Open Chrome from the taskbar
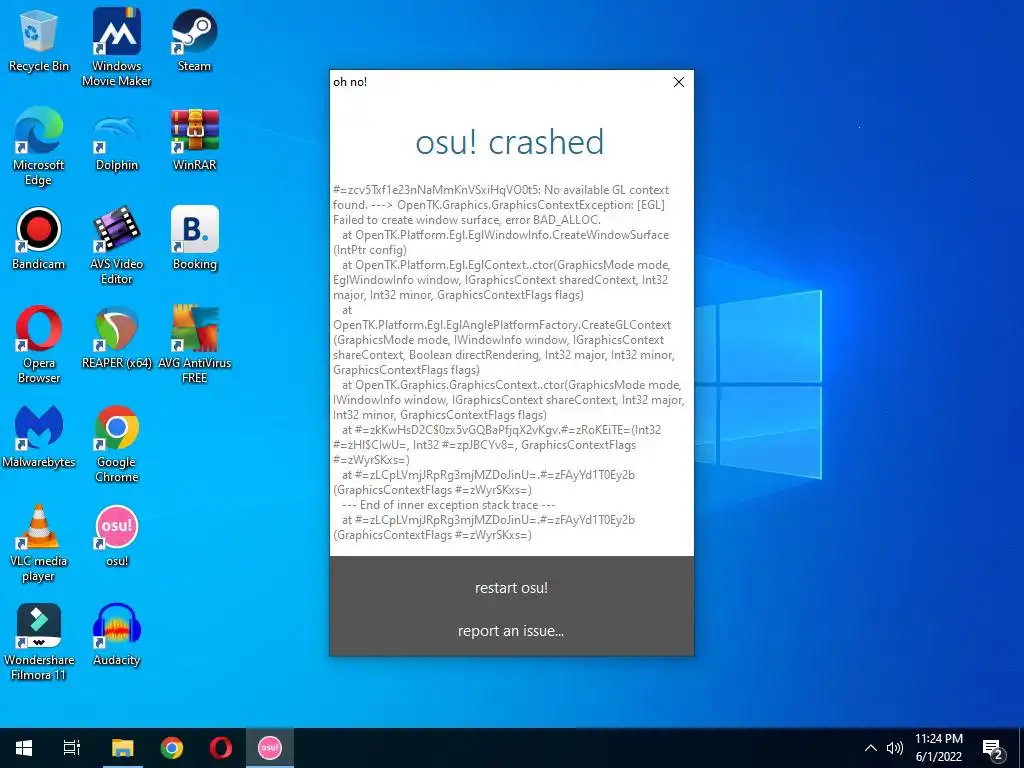This screenshot has height=768, width=1024. 172,748
